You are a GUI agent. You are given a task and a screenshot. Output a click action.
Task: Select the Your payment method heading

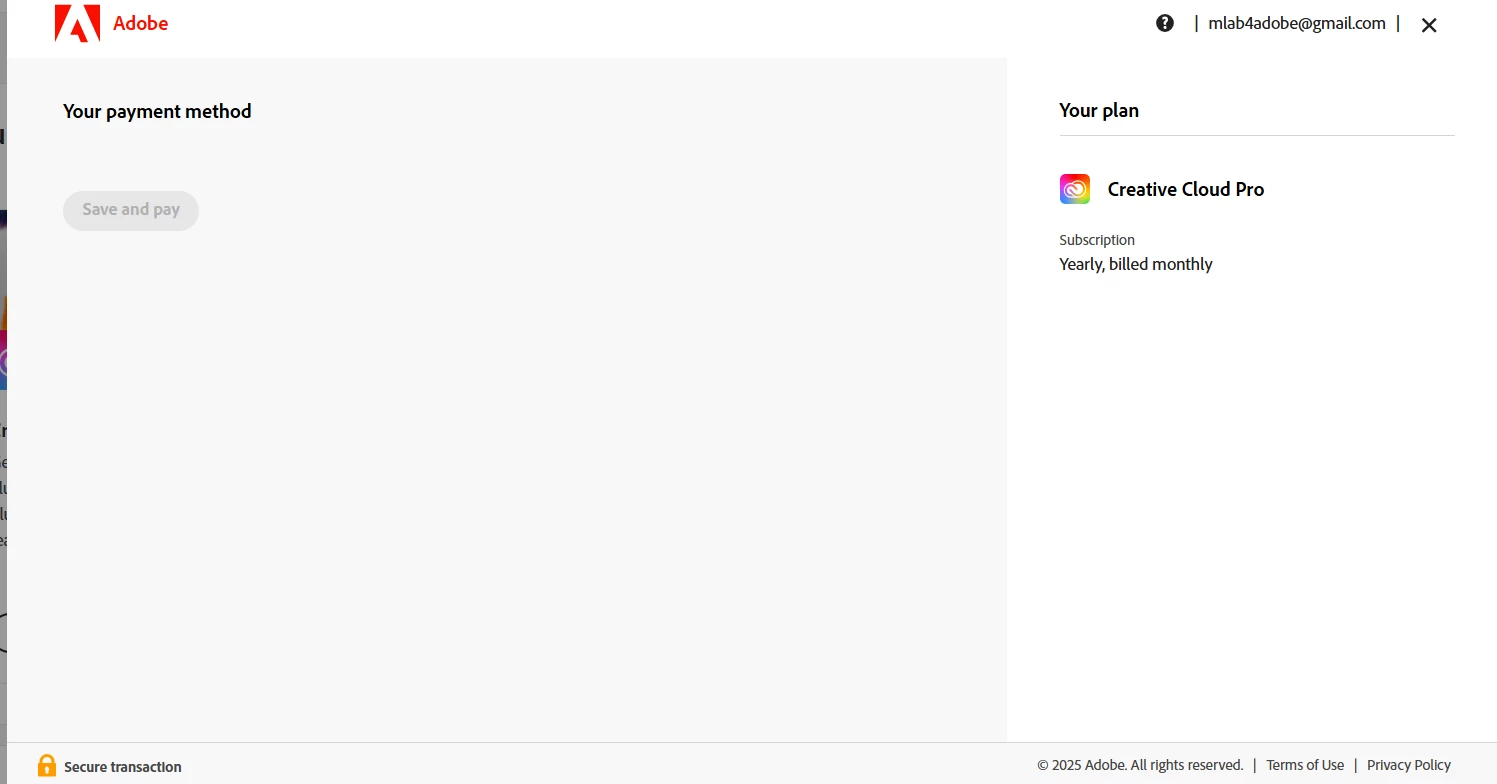[157, 111]
